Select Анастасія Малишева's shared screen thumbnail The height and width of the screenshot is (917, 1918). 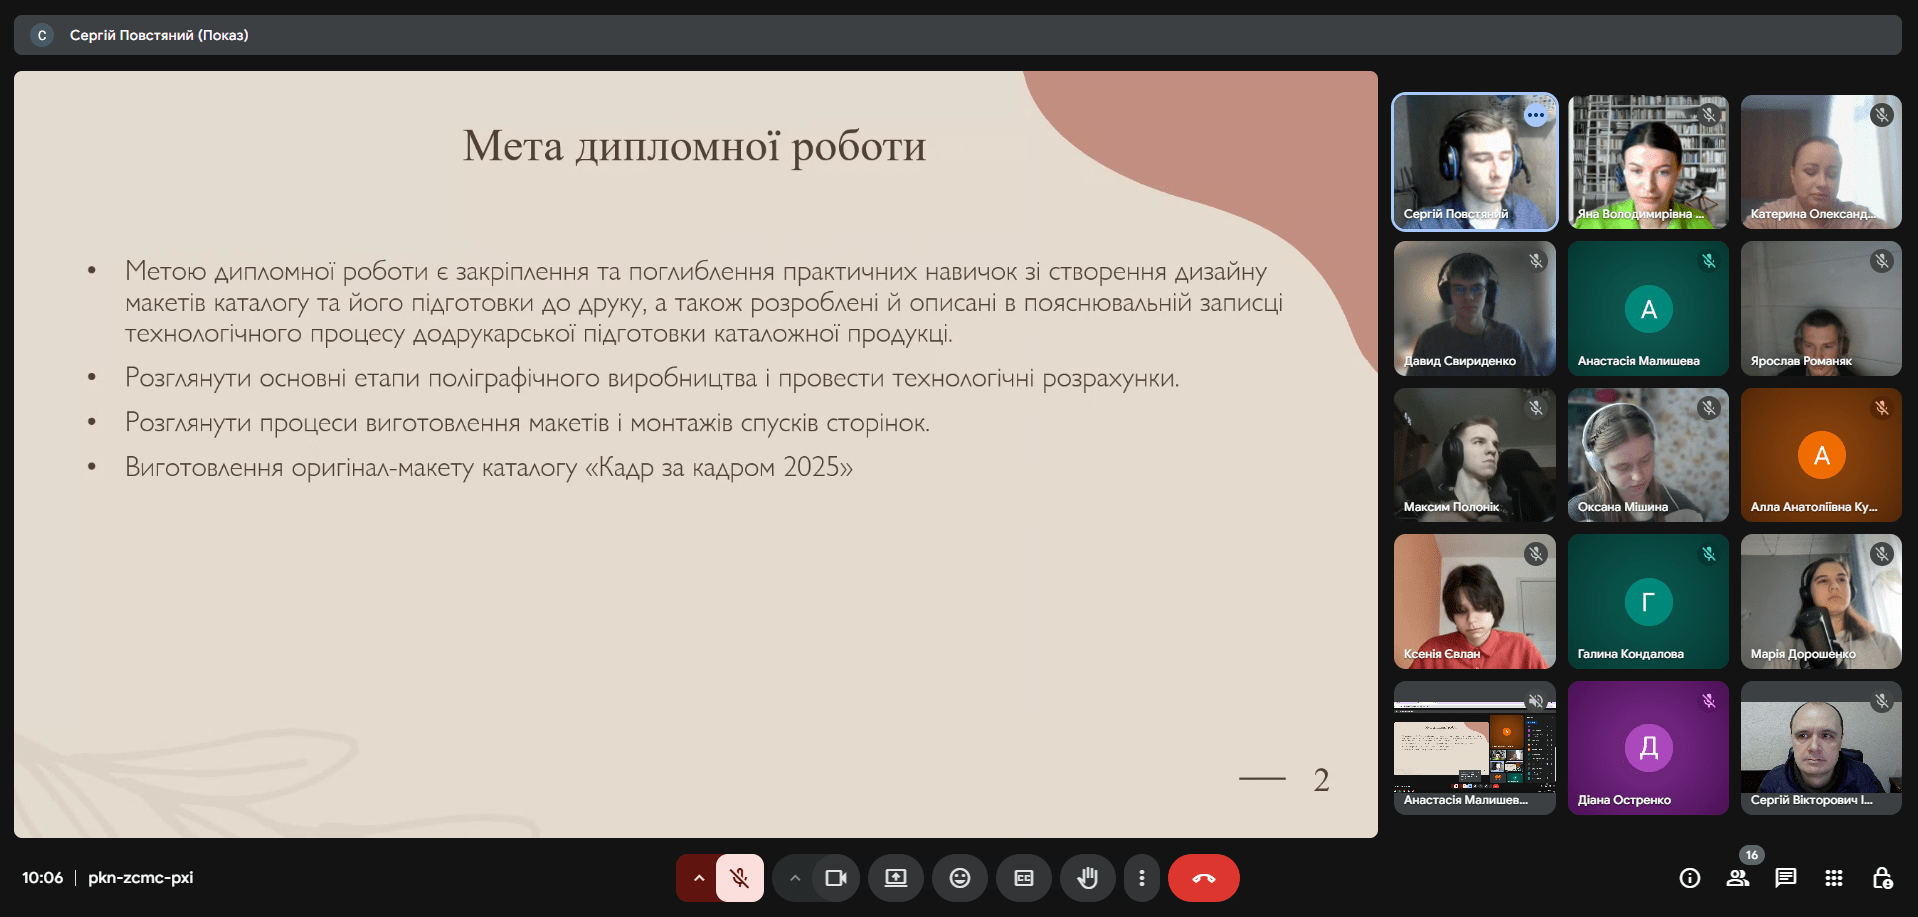(1474, 748)
